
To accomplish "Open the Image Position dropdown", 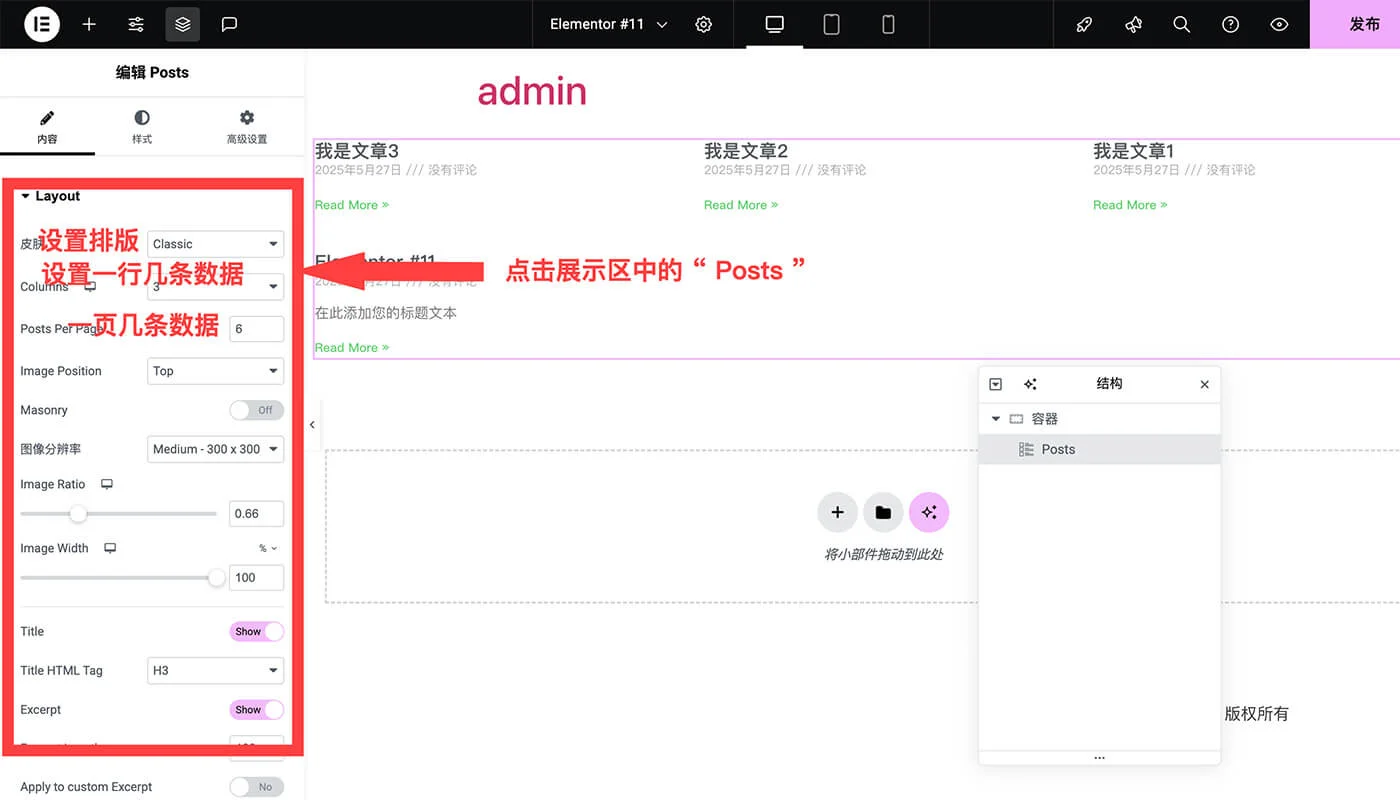I will click(215, 371).
